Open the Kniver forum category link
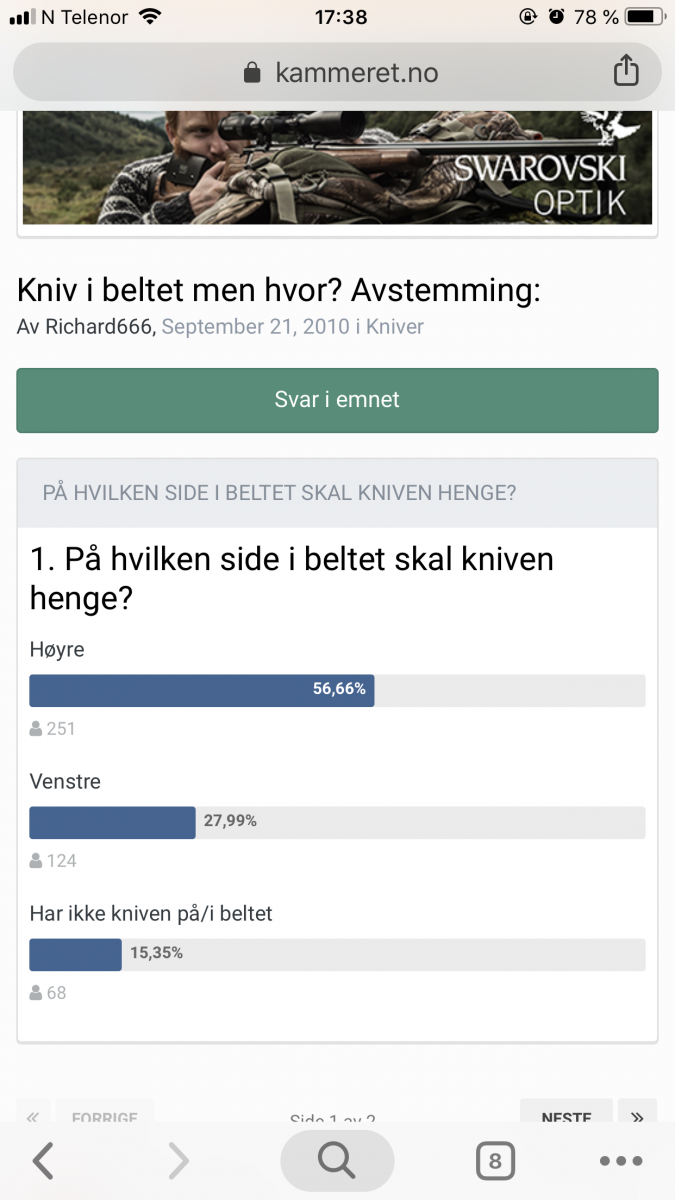This screenshot has width=675, height=1200. click(395, 327)
